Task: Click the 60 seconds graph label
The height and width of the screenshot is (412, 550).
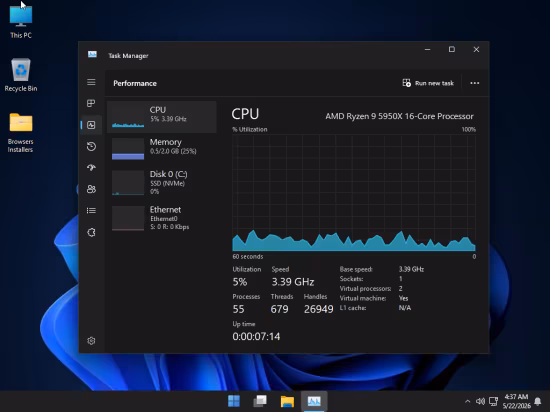Action: point(248,257)
